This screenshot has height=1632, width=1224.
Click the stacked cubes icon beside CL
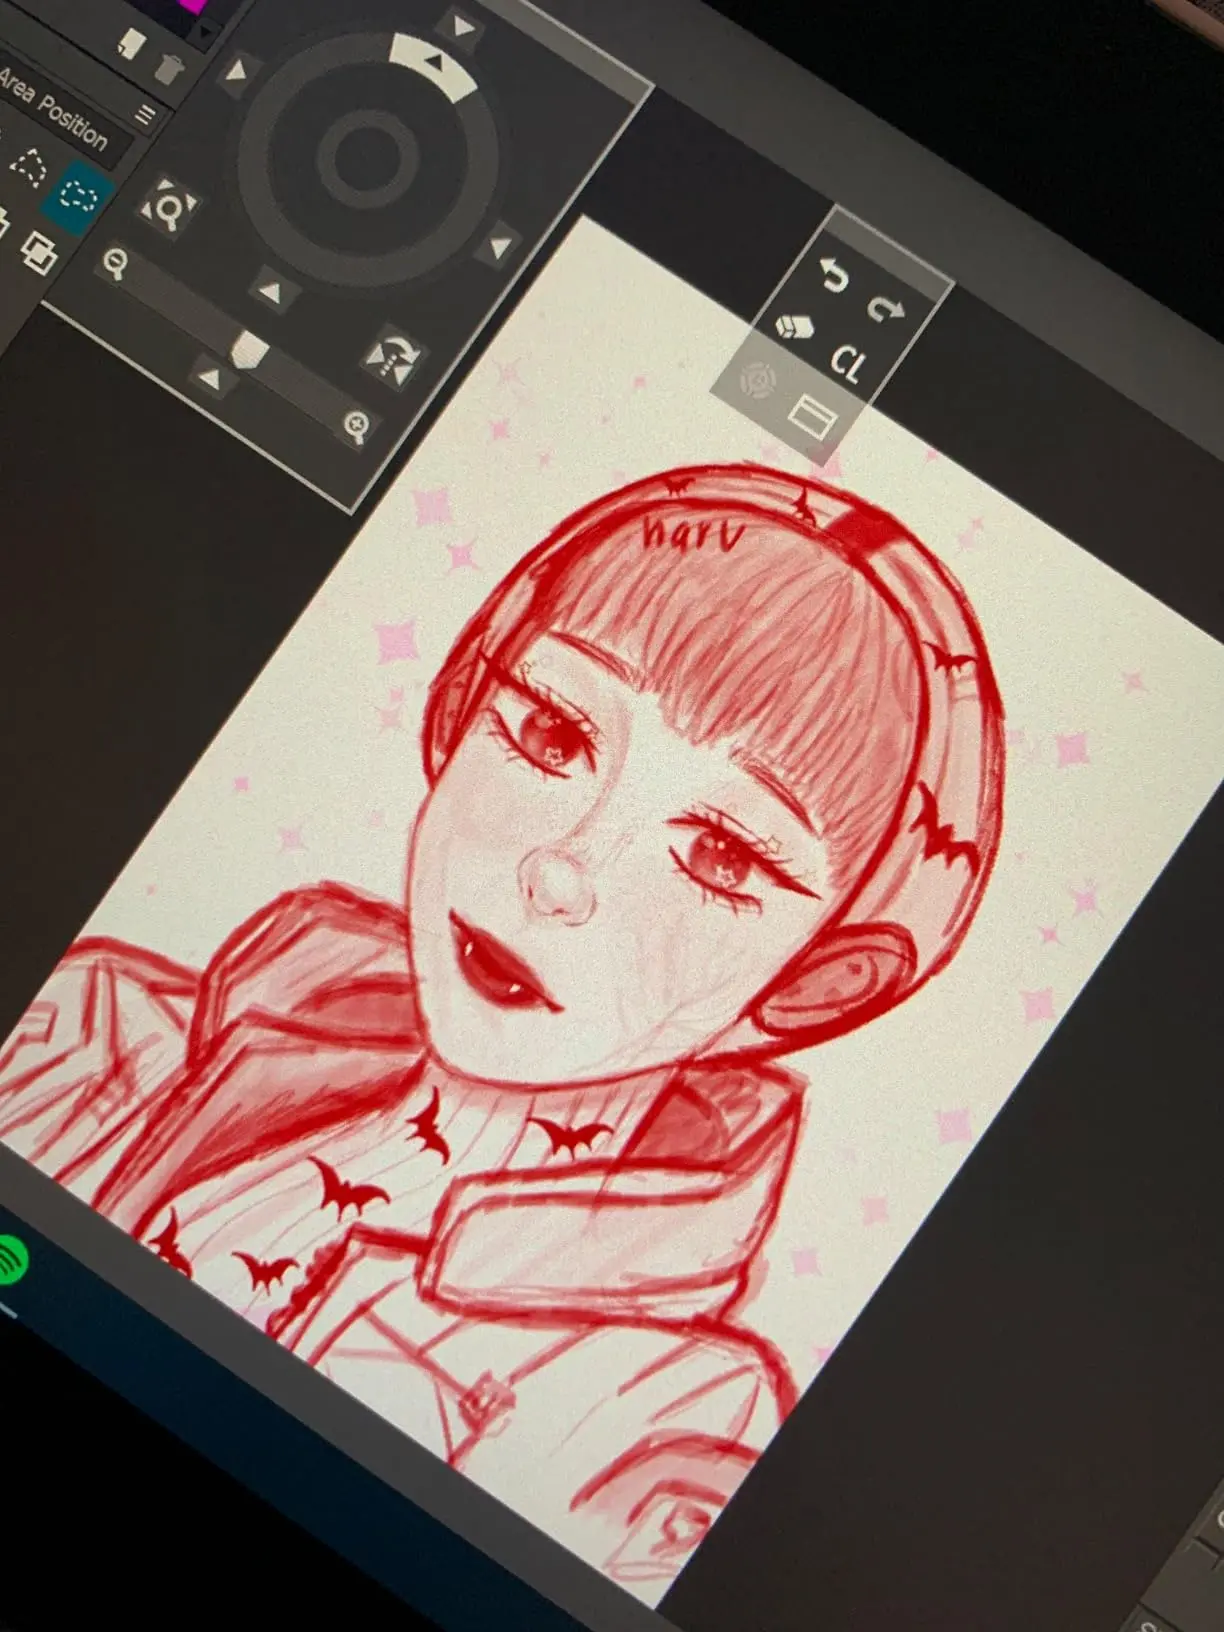point(795,327)
